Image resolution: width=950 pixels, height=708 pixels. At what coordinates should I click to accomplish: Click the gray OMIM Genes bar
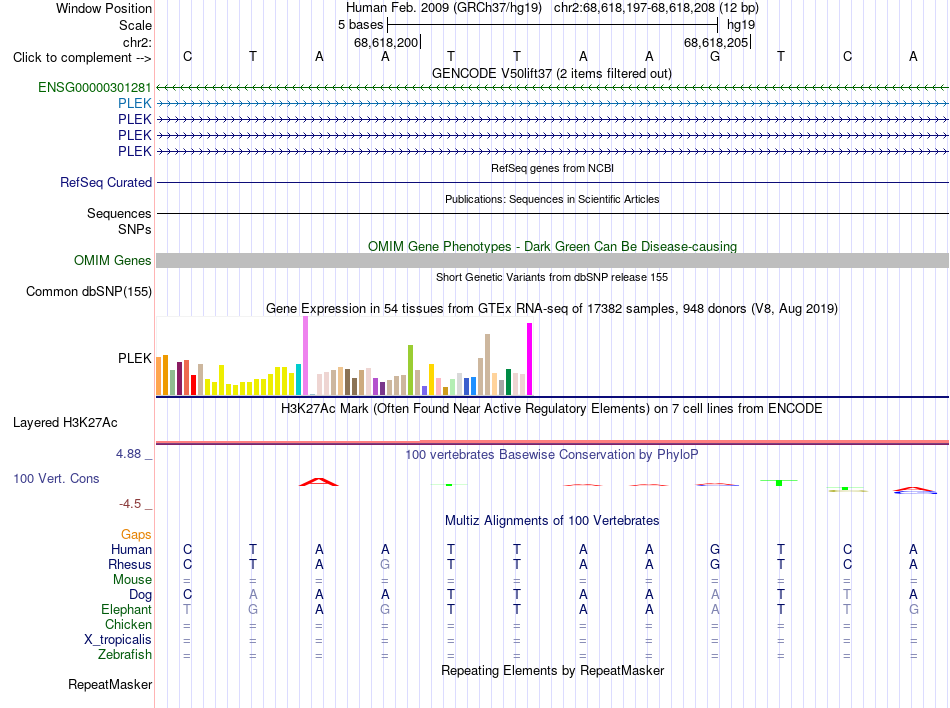coord(552,260)
